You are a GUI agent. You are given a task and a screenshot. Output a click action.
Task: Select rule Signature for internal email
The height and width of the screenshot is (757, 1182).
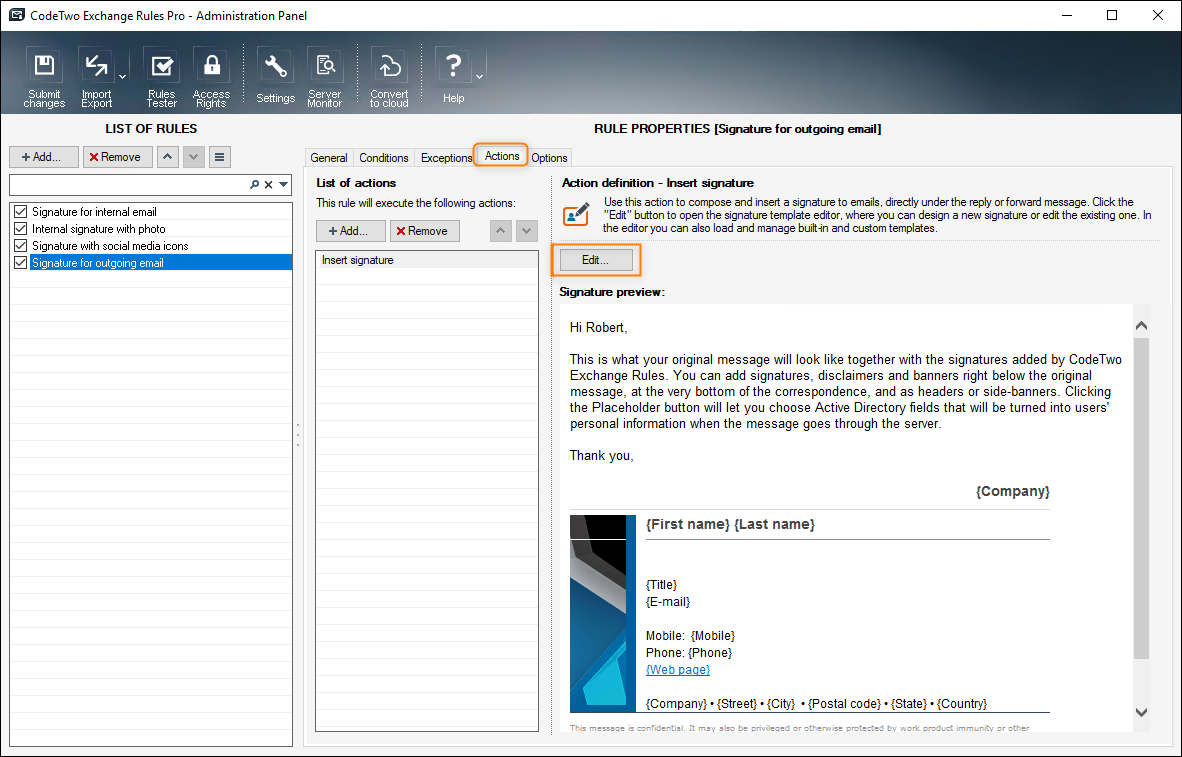tap(94, 212)
